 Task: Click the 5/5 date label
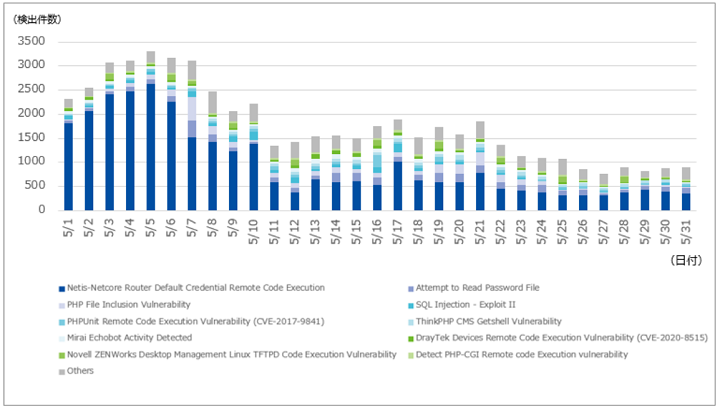pos(151,228)
